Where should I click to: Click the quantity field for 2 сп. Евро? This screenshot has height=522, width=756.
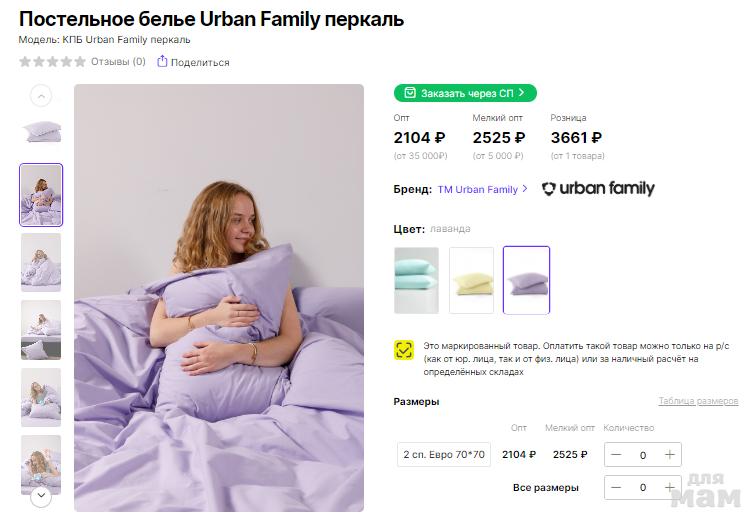642,455
